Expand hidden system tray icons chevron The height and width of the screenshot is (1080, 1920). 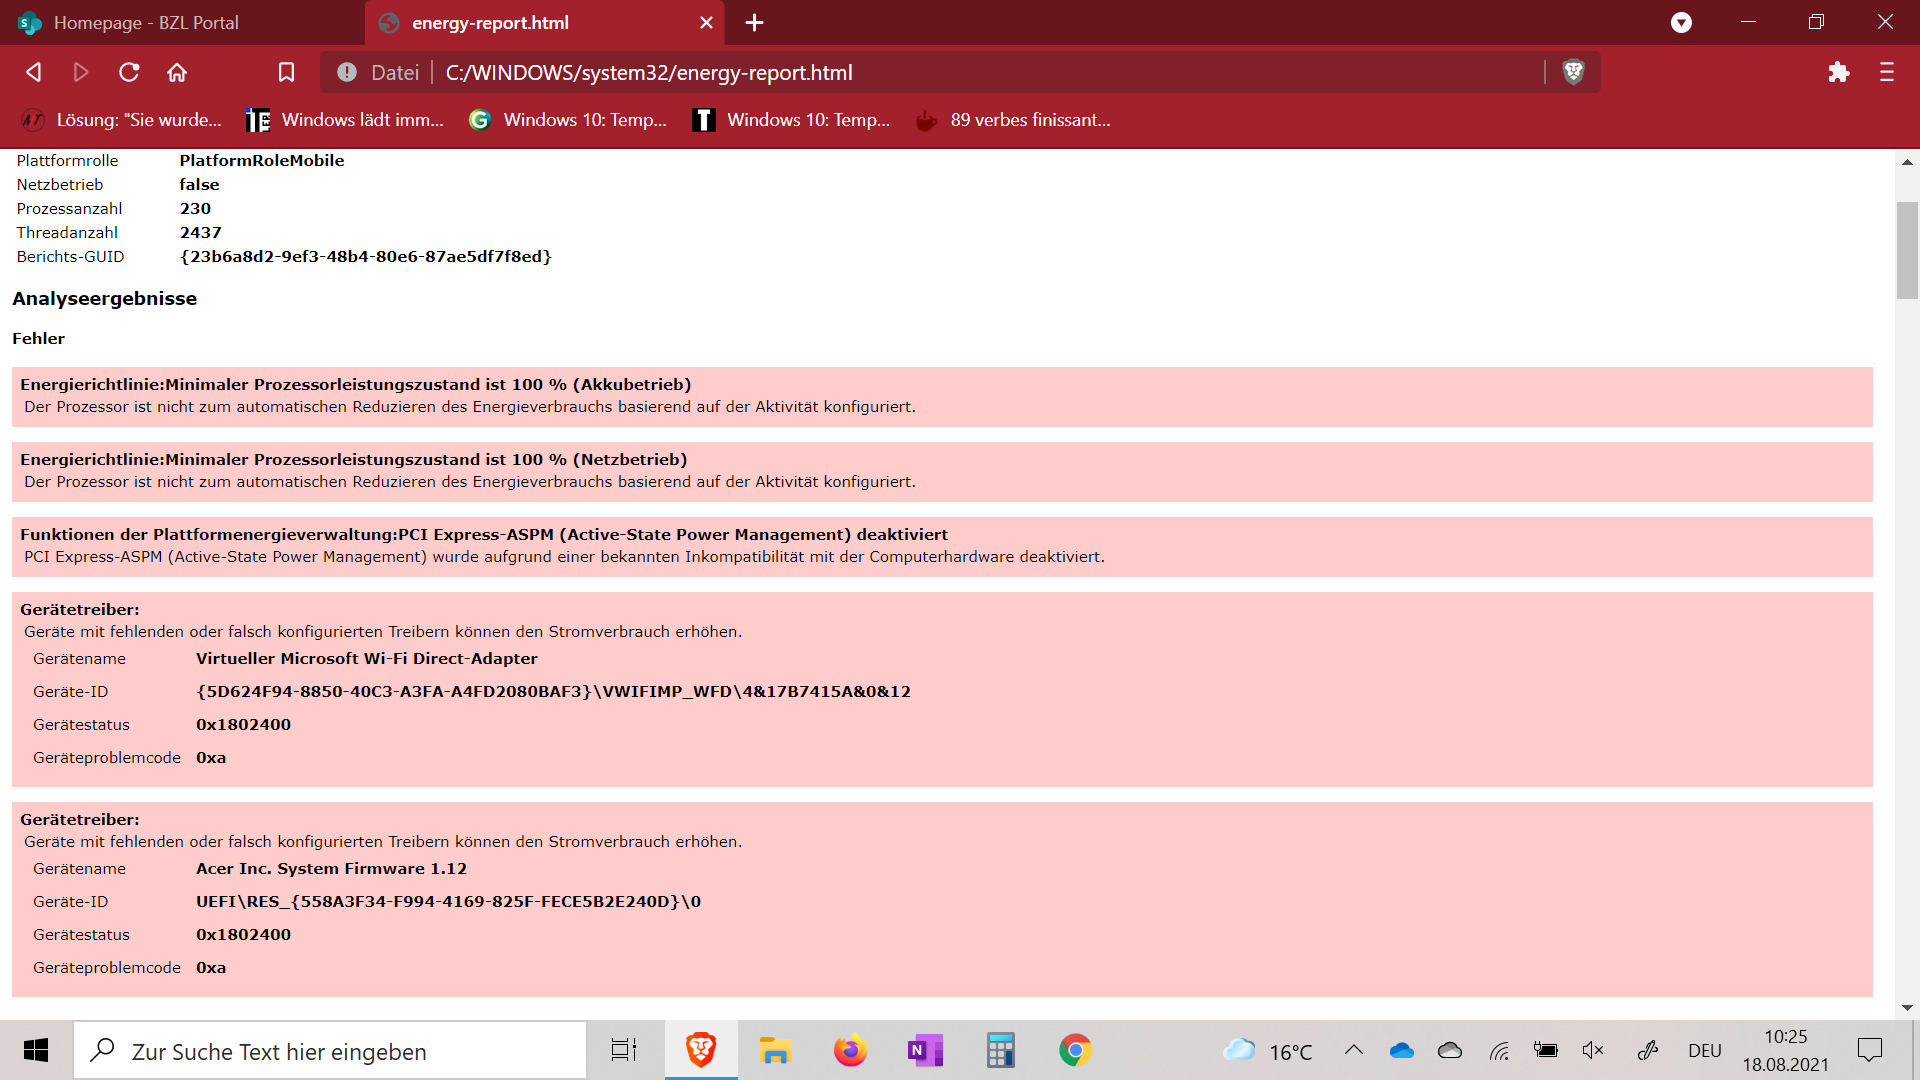[1353, 1050]
